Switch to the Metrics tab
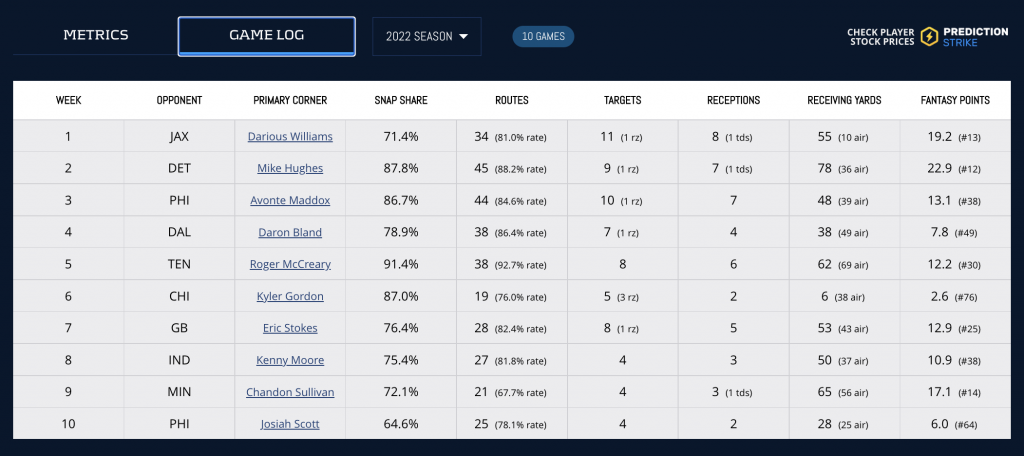Viewport: 1024px width, 456px height. tap(96, 35)
